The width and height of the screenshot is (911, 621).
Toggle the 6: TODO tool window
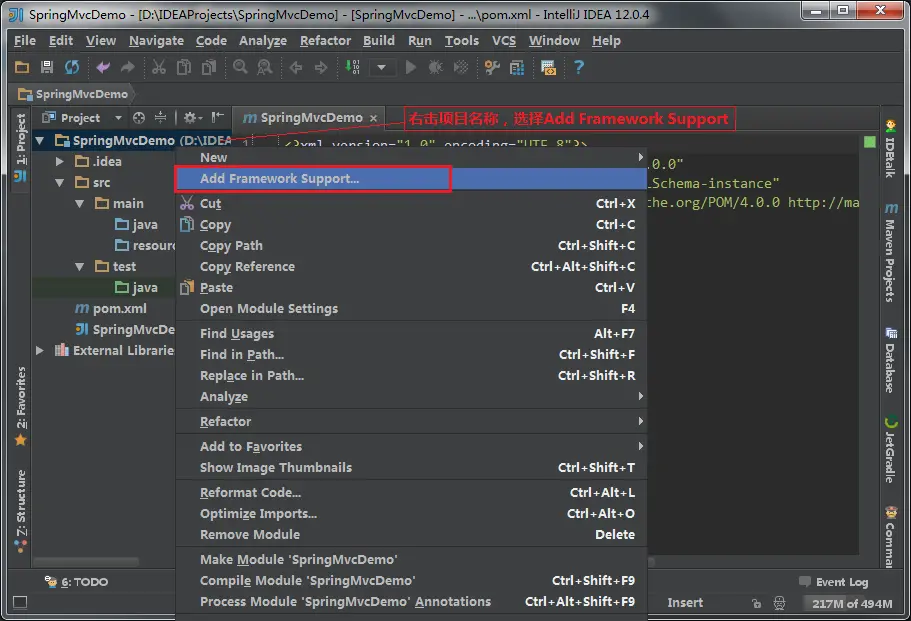[x=77, y=581]
